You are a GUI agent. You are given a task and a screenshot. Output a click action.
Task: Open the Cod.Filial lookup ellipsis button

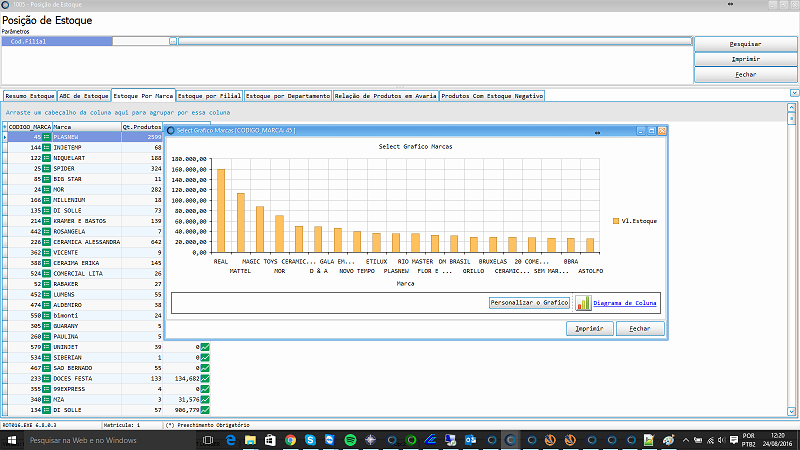click(x=173, y=41)
